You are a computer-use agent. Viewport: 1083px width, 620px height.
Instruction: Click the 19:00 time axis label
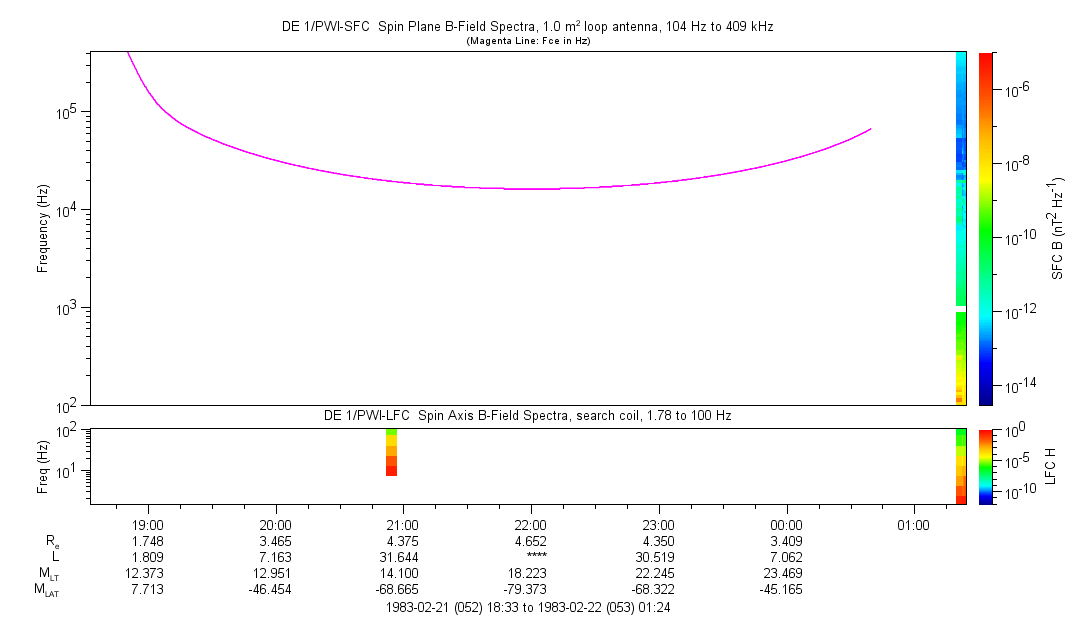click(x=148, y=524)
